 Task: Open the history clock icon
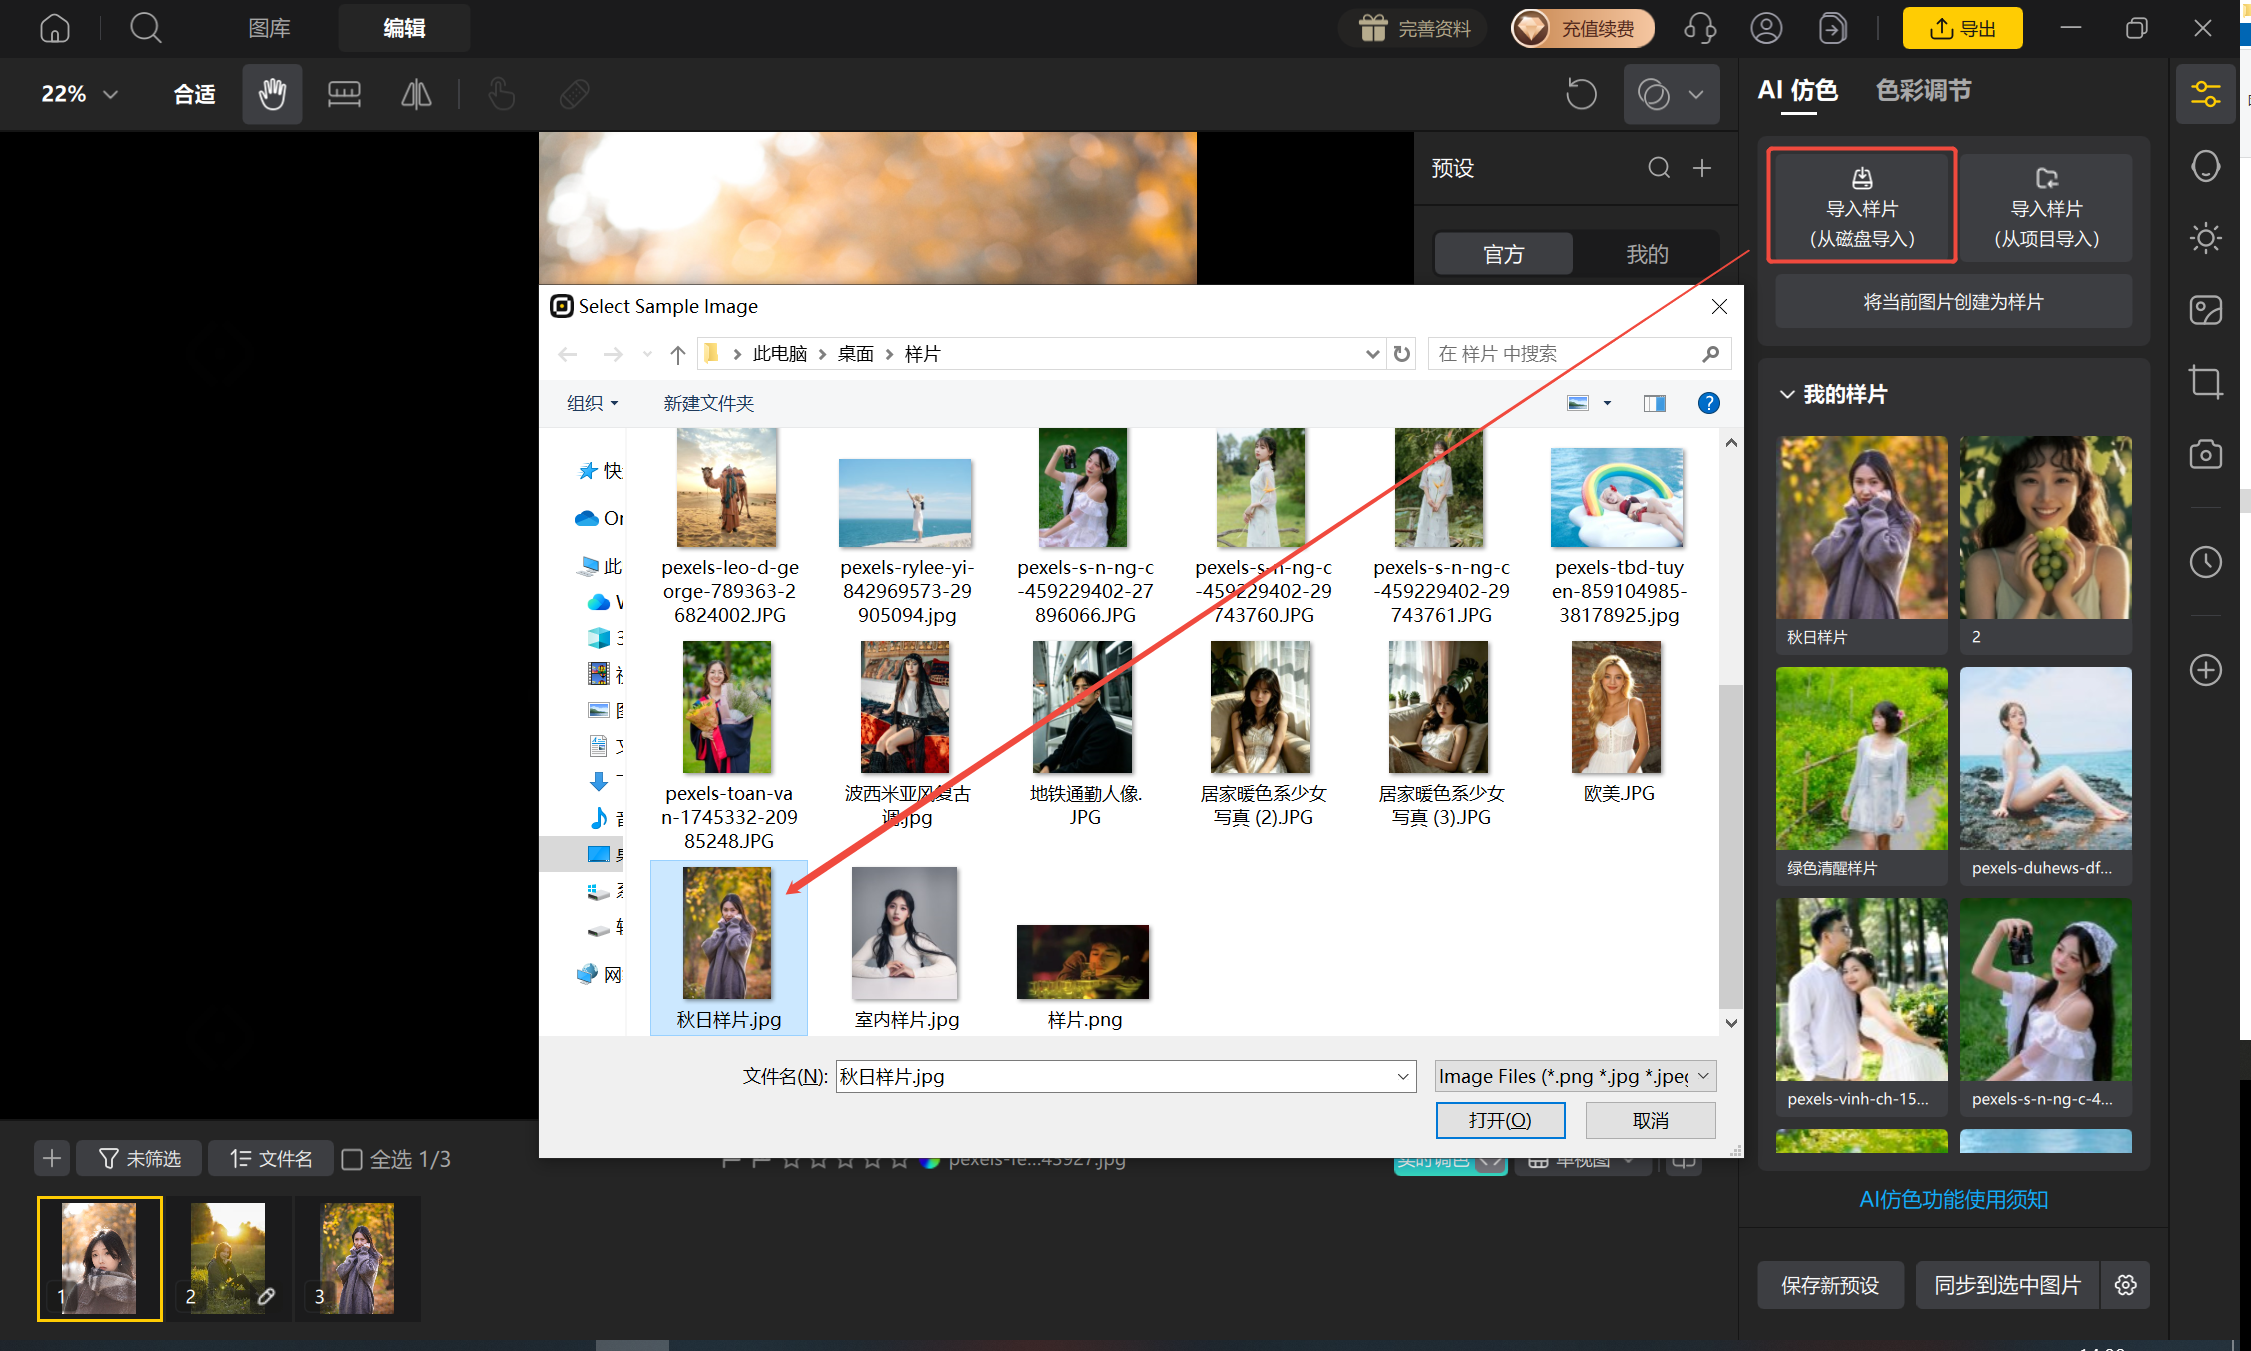[x=2205, y=562]
